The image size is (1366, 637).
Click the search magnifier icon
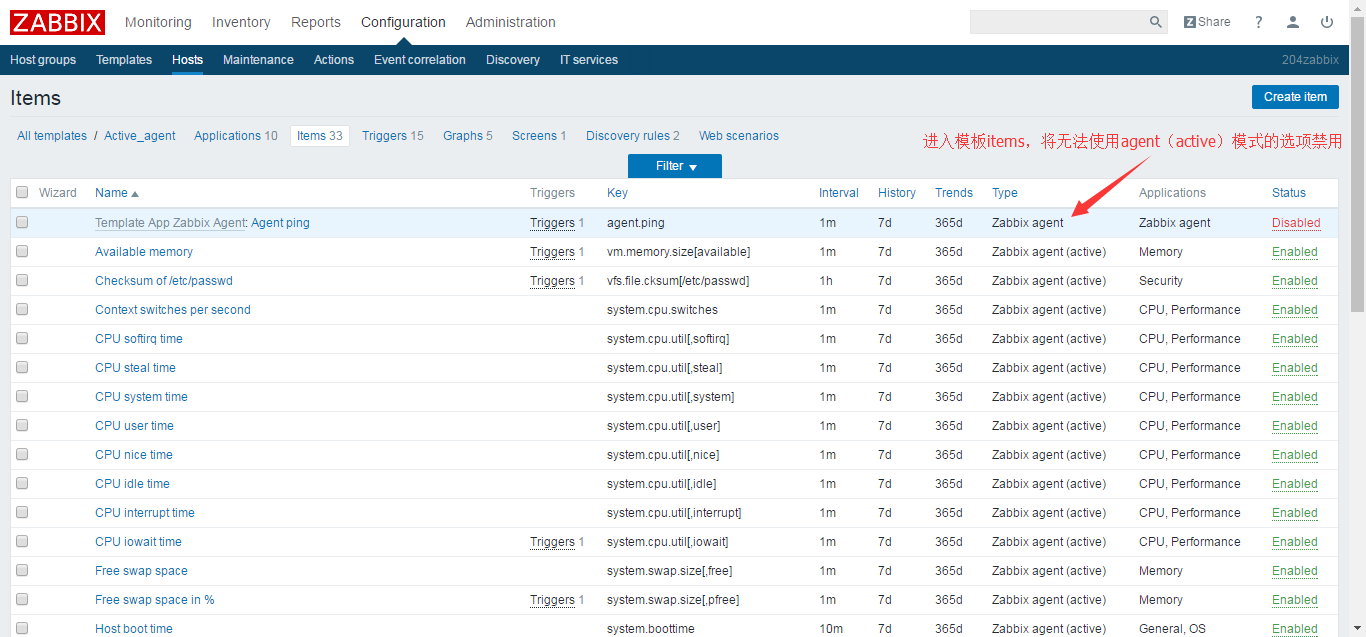[1156, 22]
